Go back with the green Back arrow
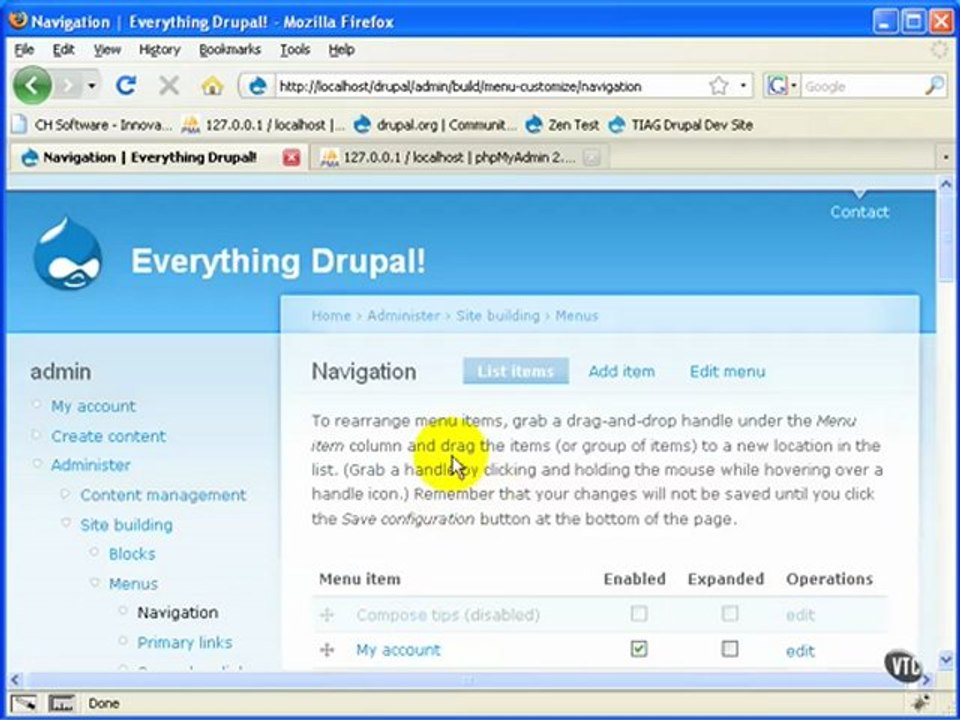Viewport: 960px width, 720px height. [32, 85]
